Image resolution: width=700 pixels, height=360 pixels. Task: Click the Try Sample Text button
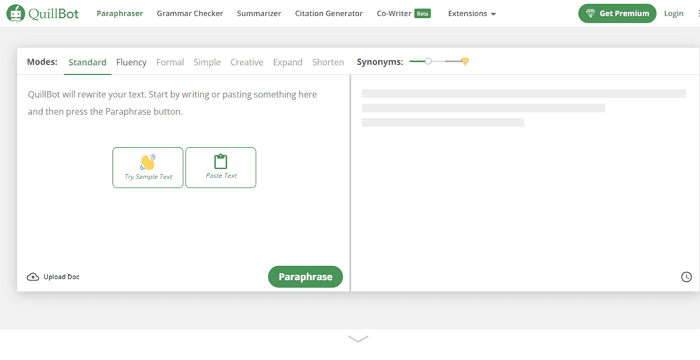point(148,167)
